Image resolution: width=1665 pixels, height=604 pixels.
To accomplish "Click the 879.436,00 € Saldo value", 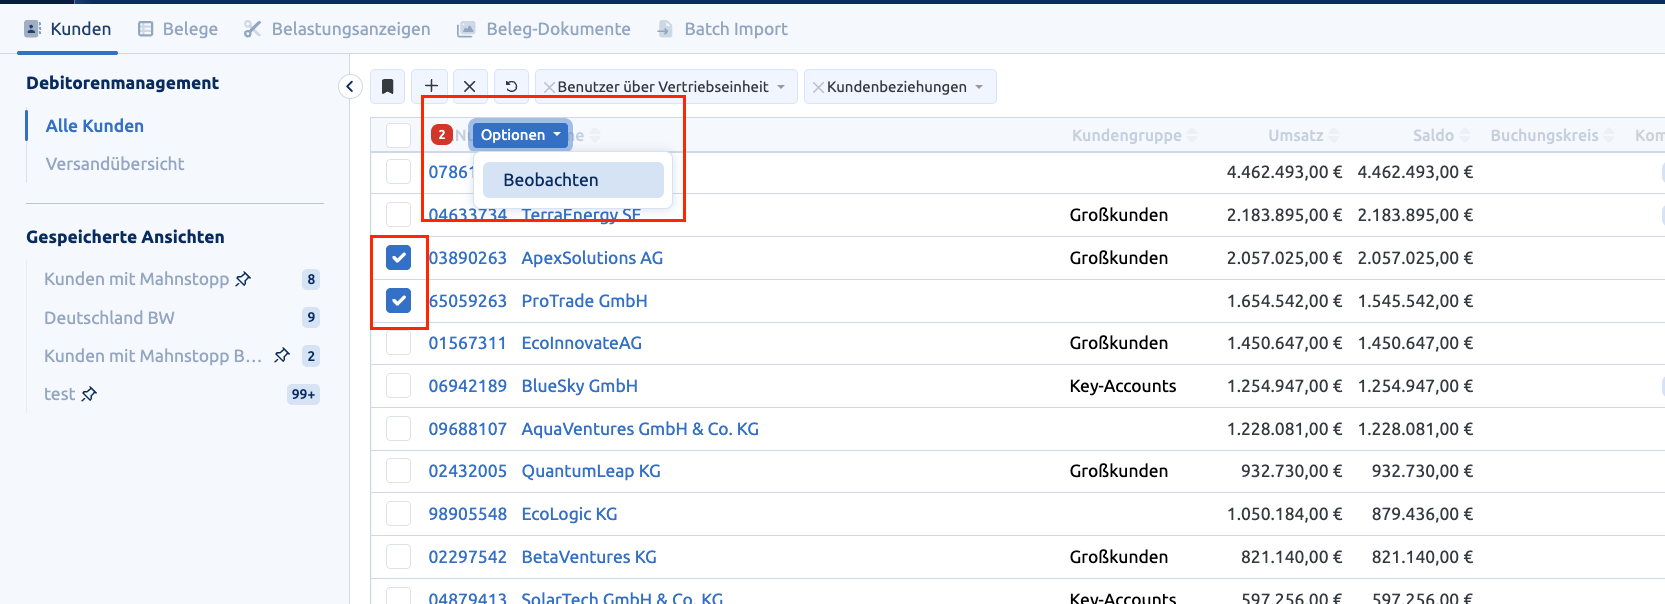I will pyautogui.click(x=1422, y=514).
